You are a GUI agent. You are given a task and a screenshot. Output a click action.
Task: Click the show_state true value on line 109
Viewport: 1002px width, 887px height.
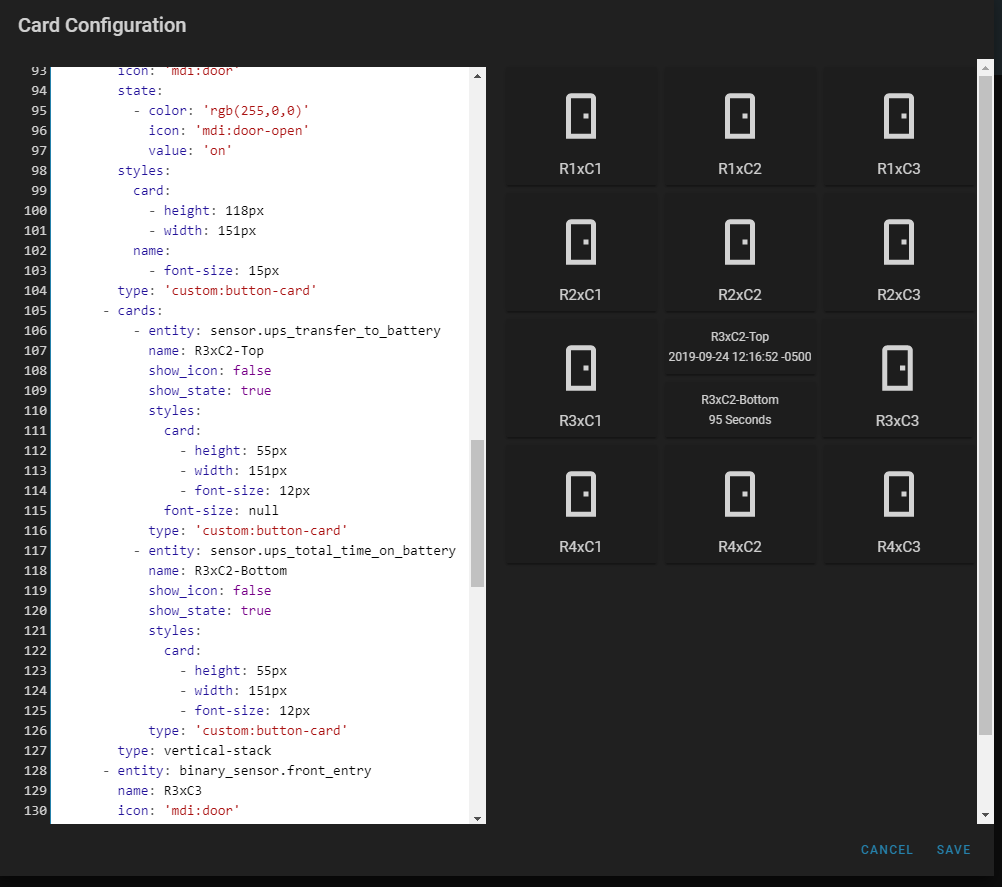(x=256, y=390)
